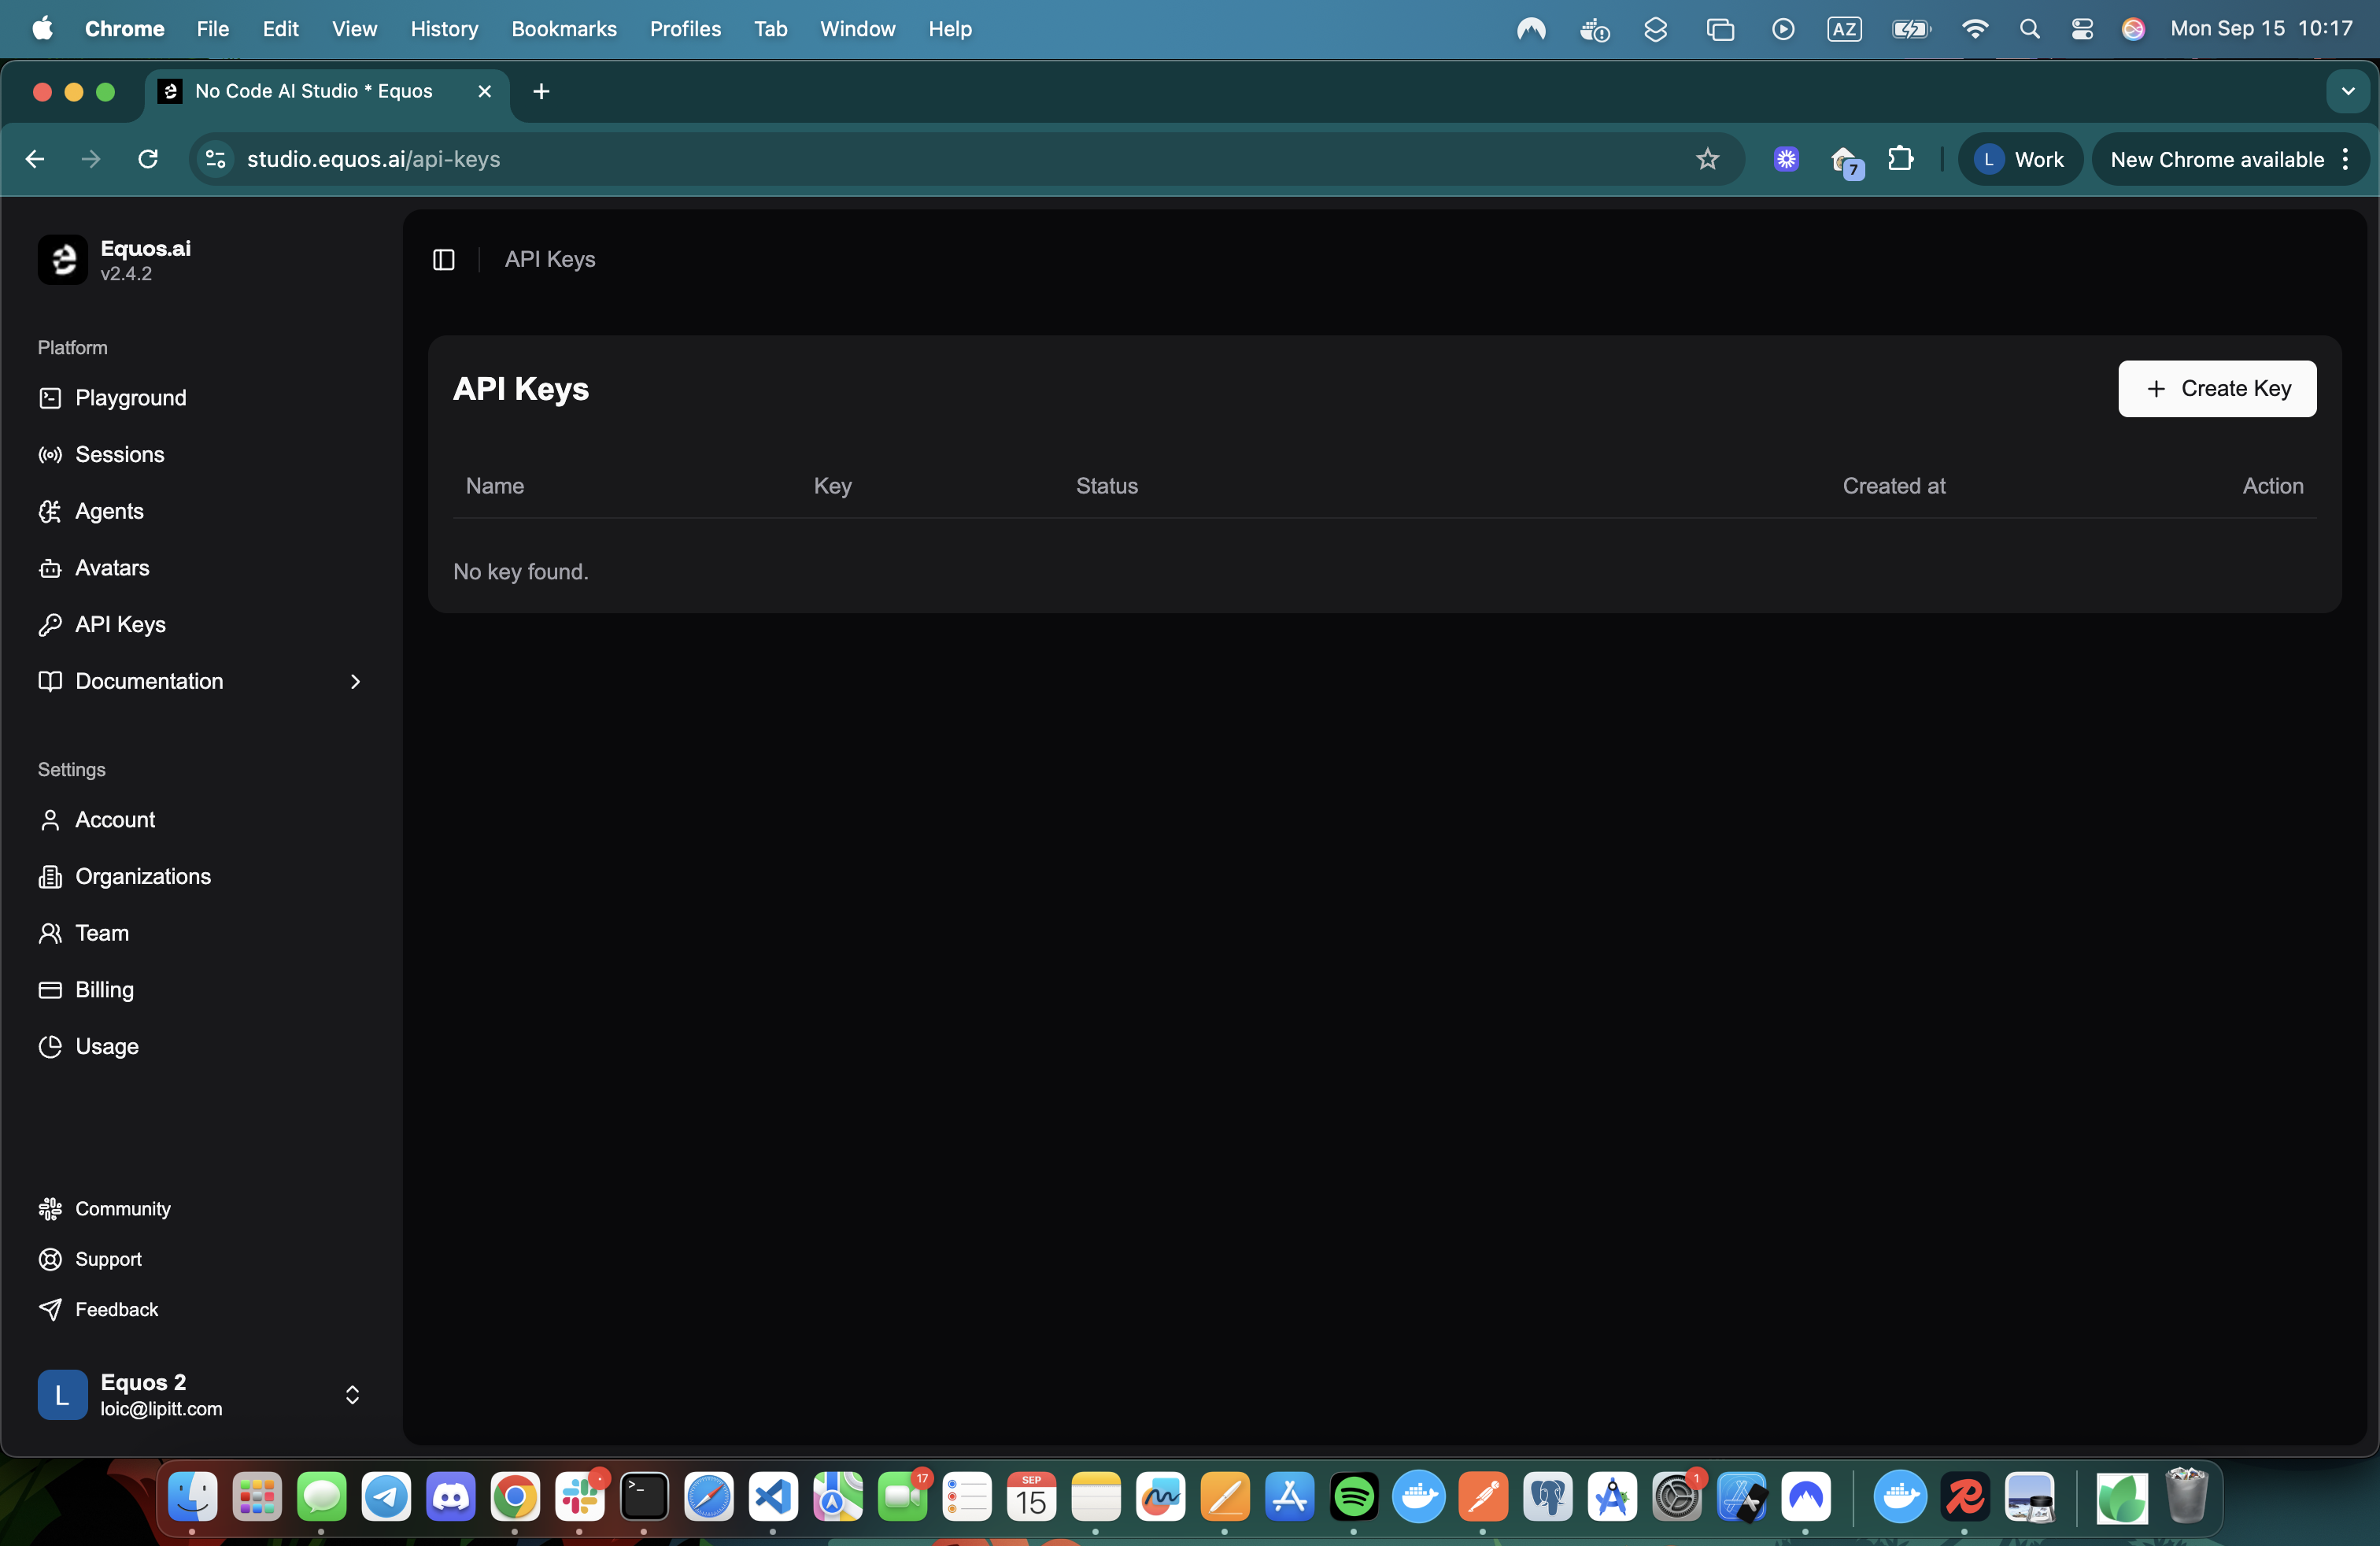
Task: Open the Bookmarks menu
Action: coord(563,29)
